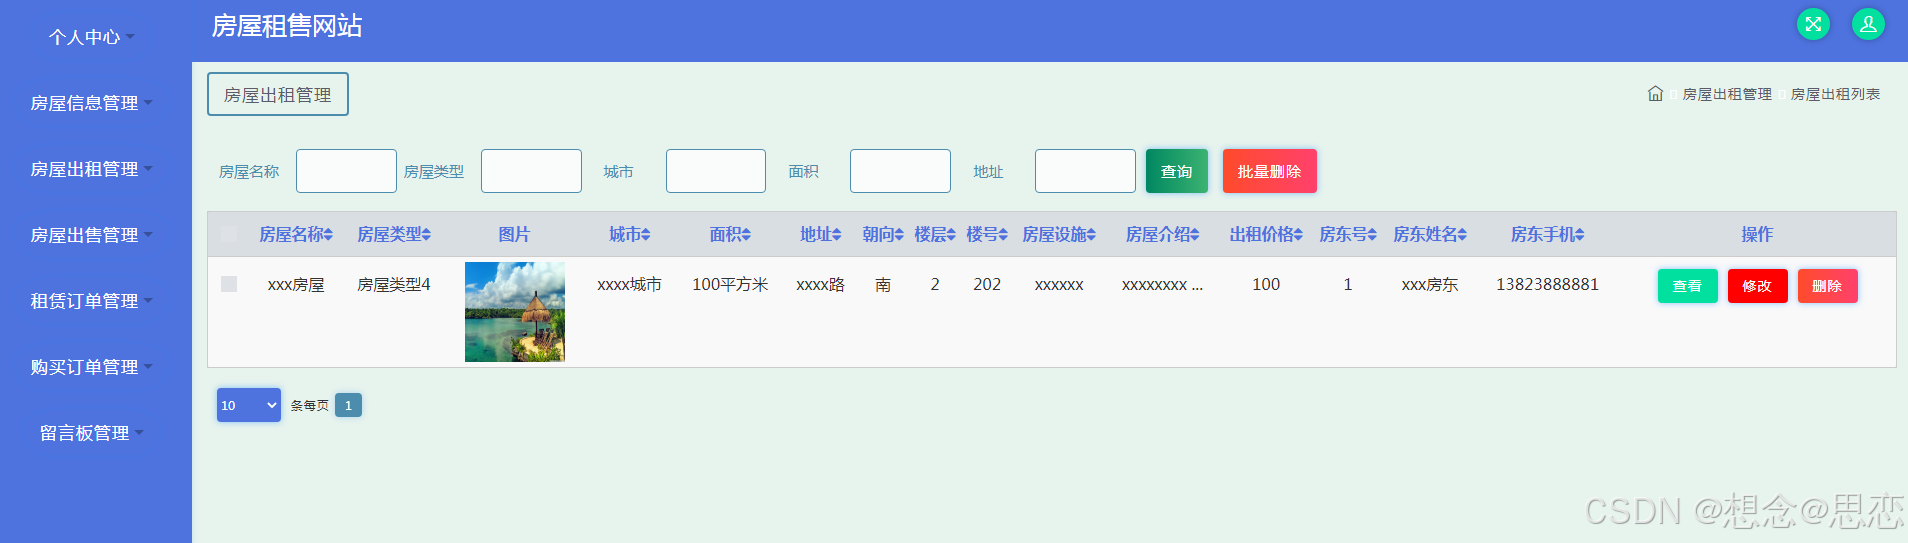Select the 房屋出租管理 tab above filters
The height and width of the screenshot is (543, 1908).
click(278, 94)
